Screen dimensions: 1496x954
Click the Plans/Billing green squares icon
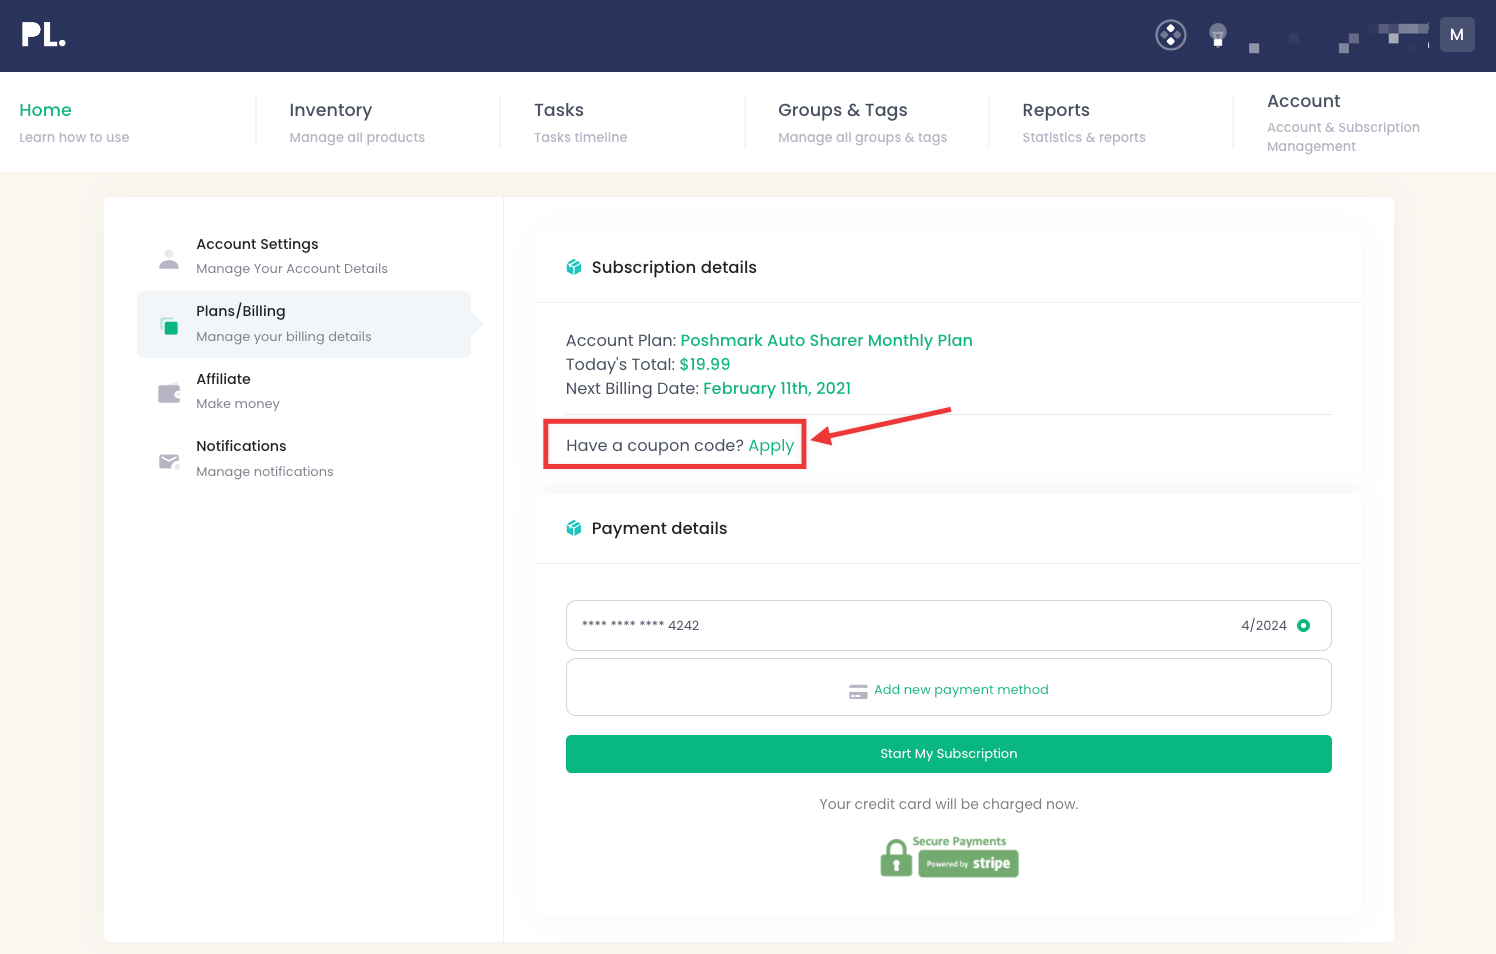tap(169, 326)
